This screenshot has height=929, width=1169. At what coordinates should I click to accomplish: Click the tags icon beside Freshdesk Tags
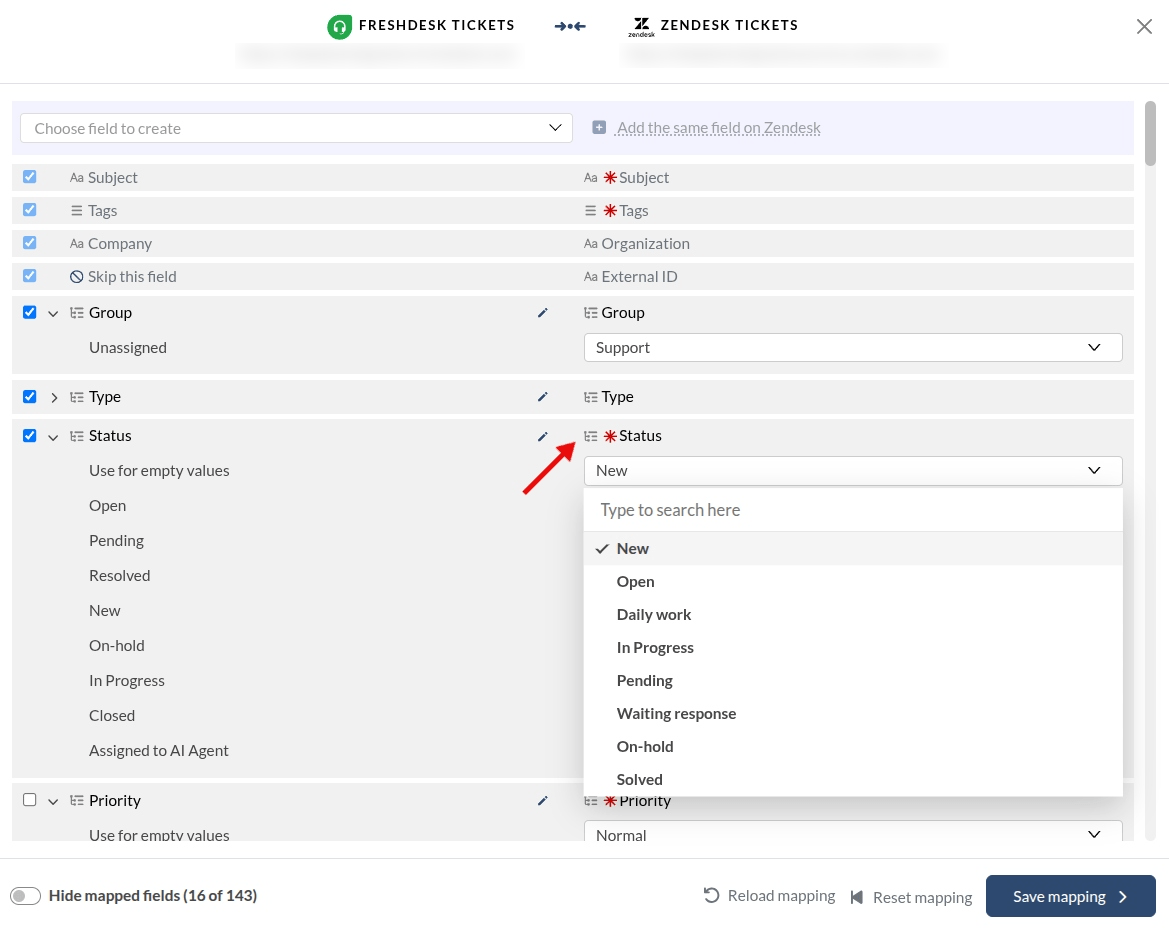tap(77, 210)
